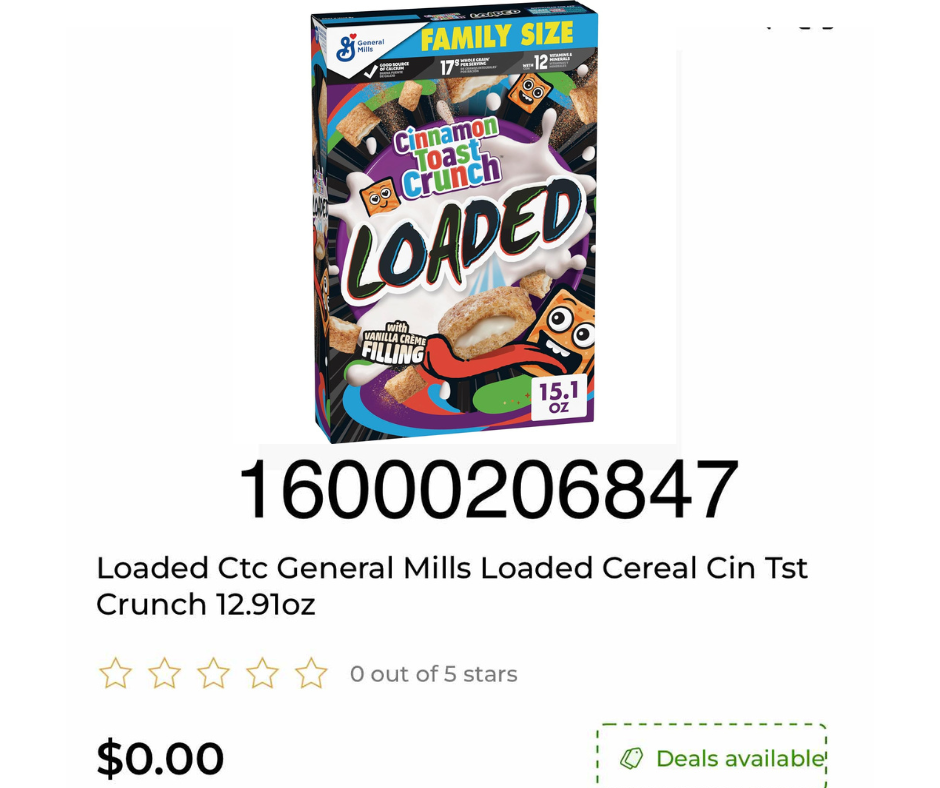This screenshot has width=940, height=788.
Task: Click the fourth rating star
Action: pos(262,673)
